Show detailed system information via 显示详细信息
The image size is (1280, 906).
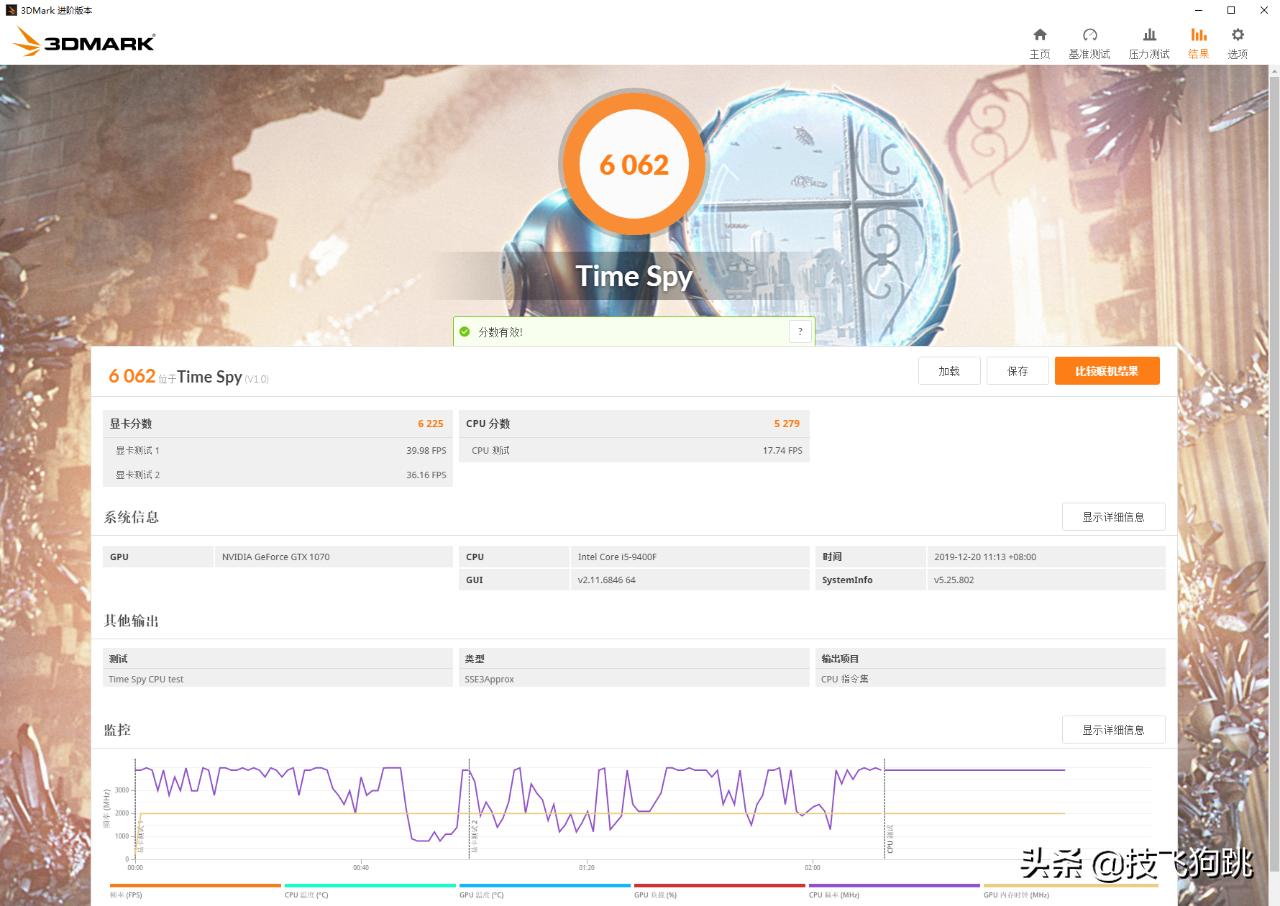click(1113, 516)
